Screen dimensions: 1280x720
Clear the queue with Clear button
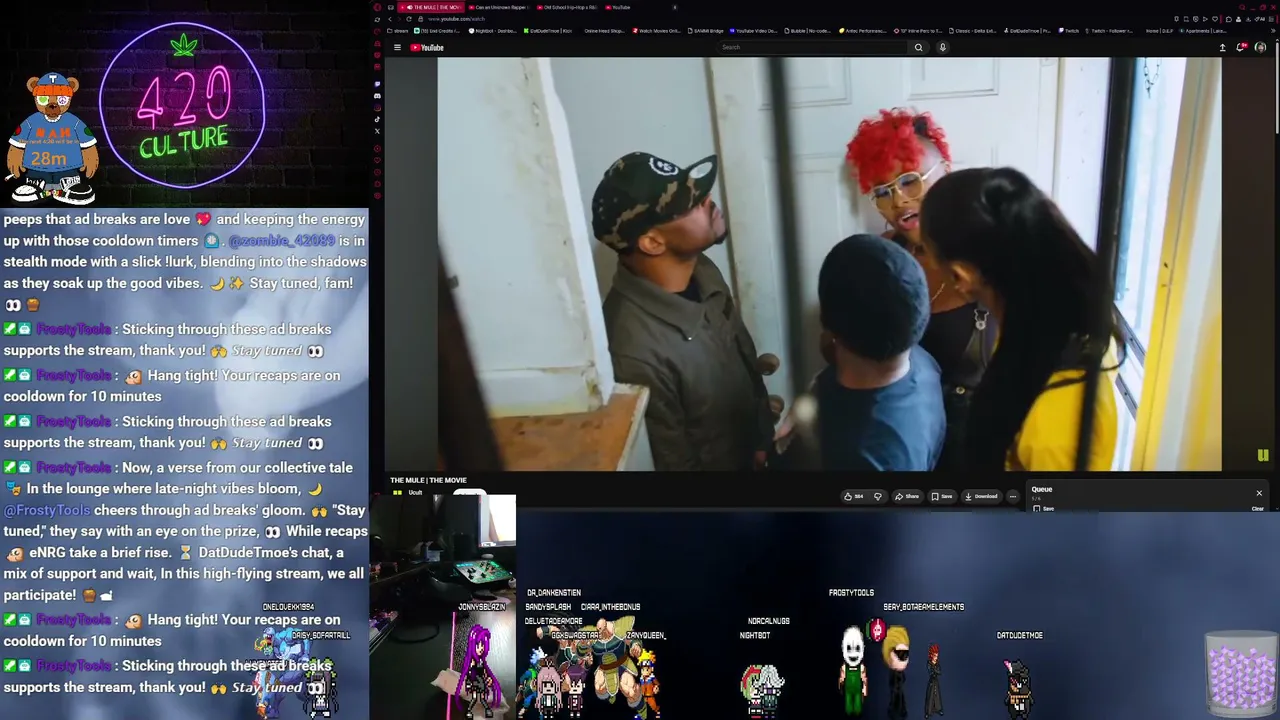(1258, 508)
